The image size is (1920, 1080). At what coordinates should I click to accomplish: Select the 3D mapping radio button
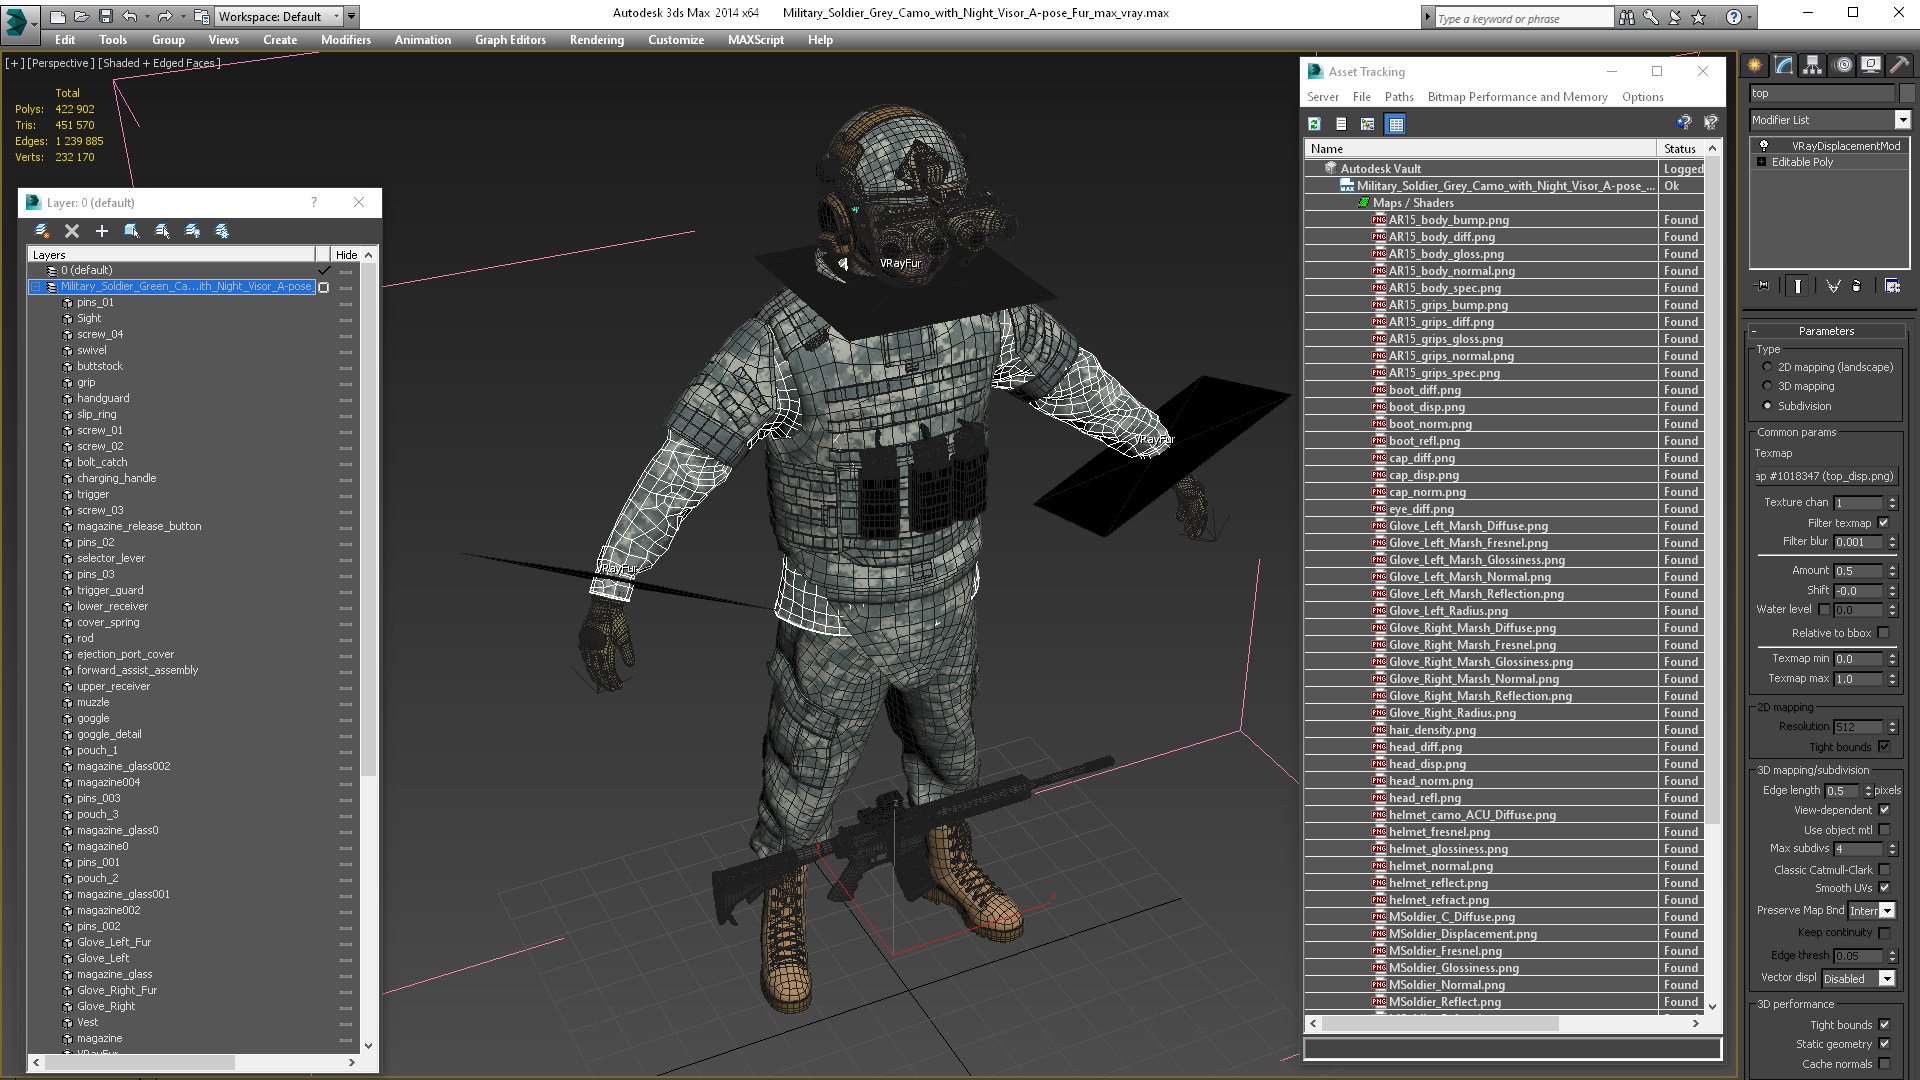[1767, 386]
